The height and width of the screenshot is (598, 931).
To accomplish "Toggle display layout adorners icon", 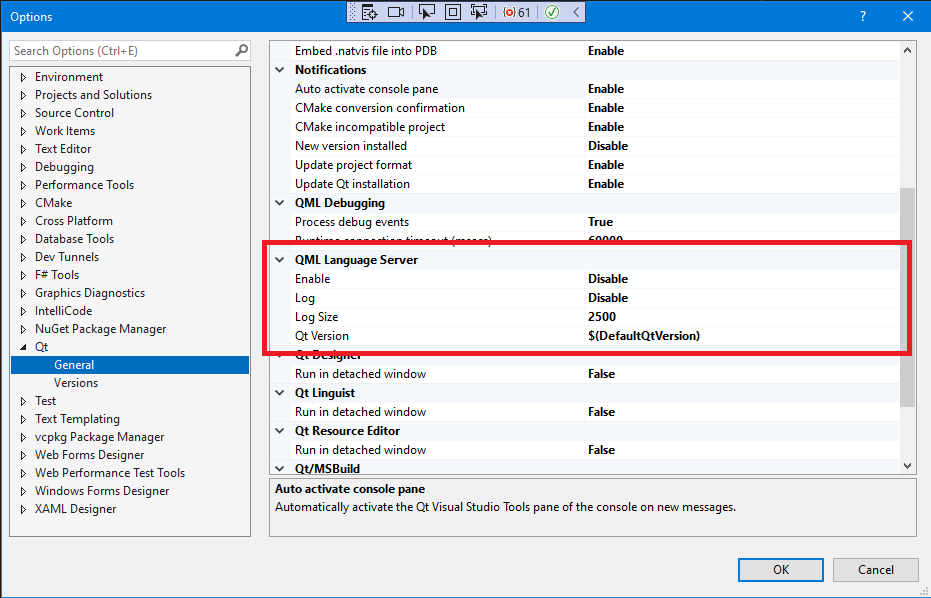I will [454, 12].
